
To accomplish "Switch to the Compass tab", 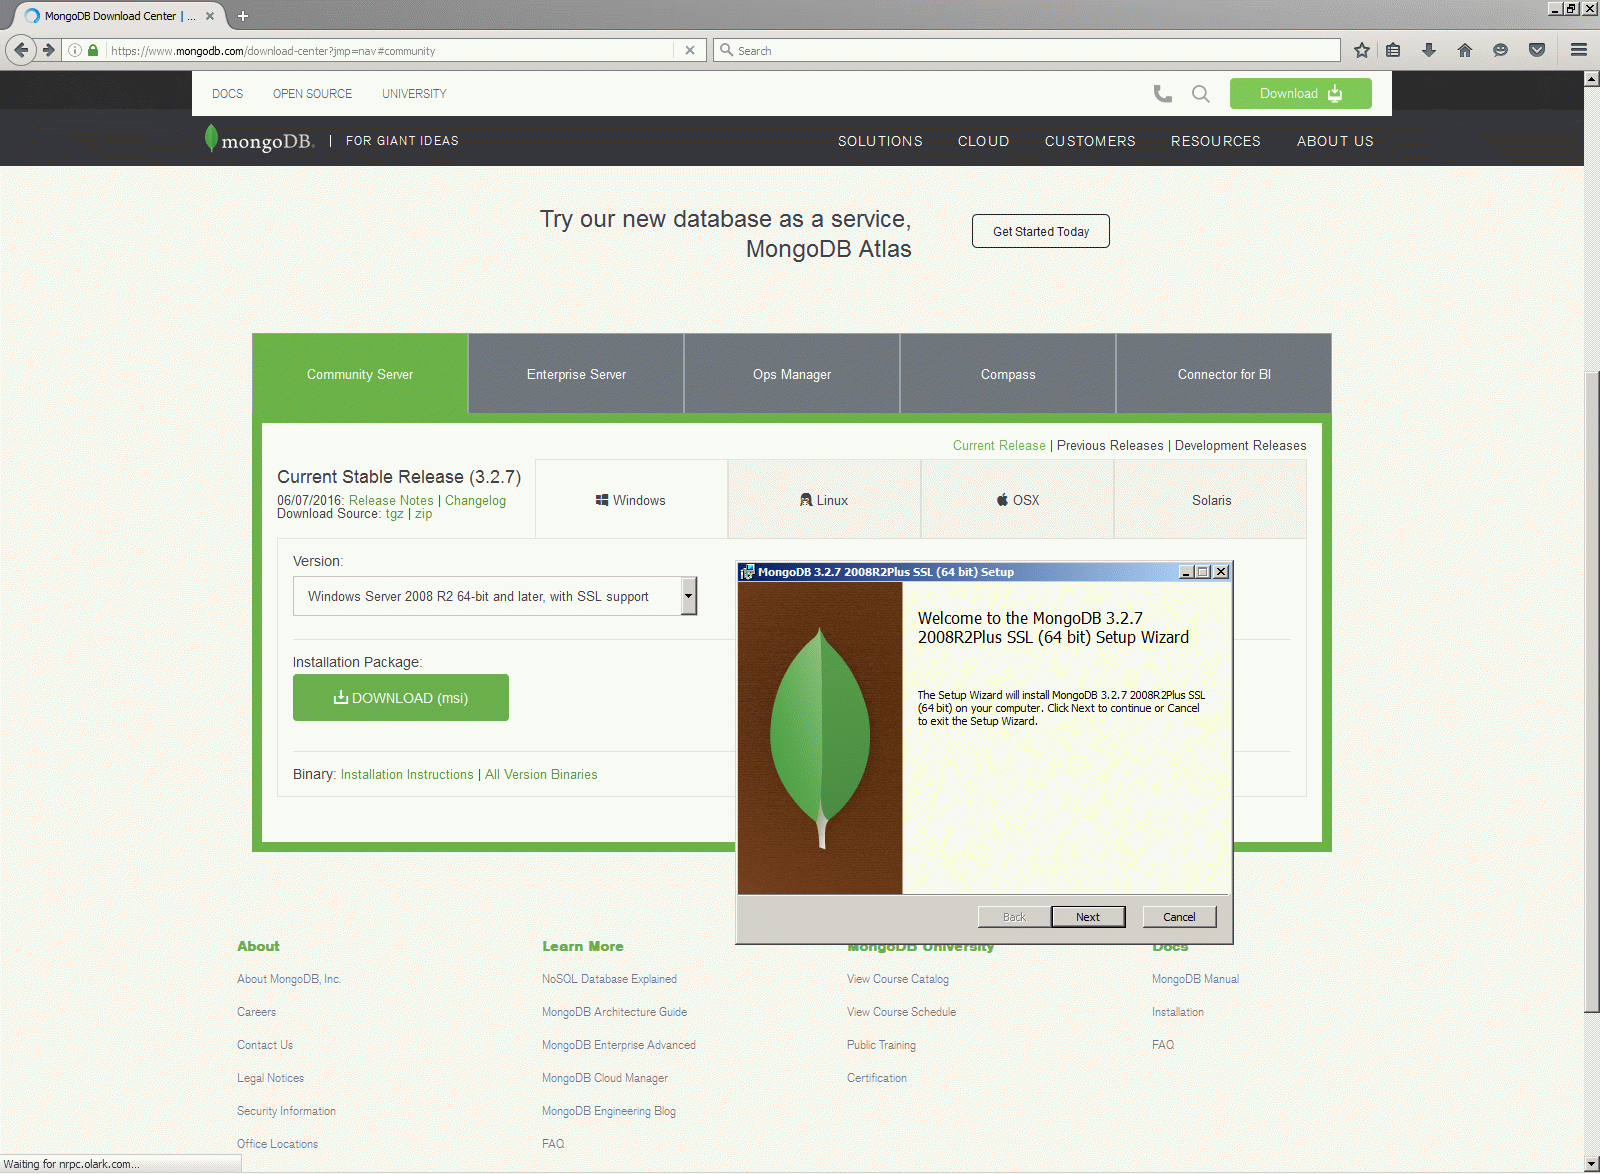I will pyautogui.click(x=1008, y=374).
